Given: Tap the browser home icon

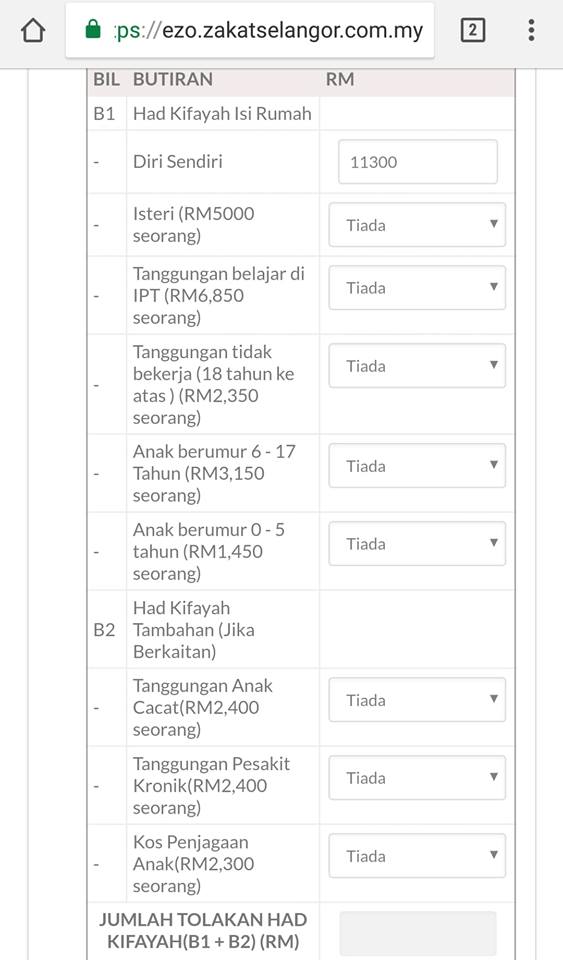Looking at the screenshot, I should click(33, 30).
